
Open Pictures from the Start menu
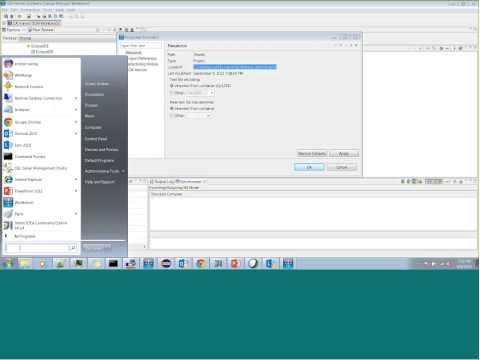(91, 105)
